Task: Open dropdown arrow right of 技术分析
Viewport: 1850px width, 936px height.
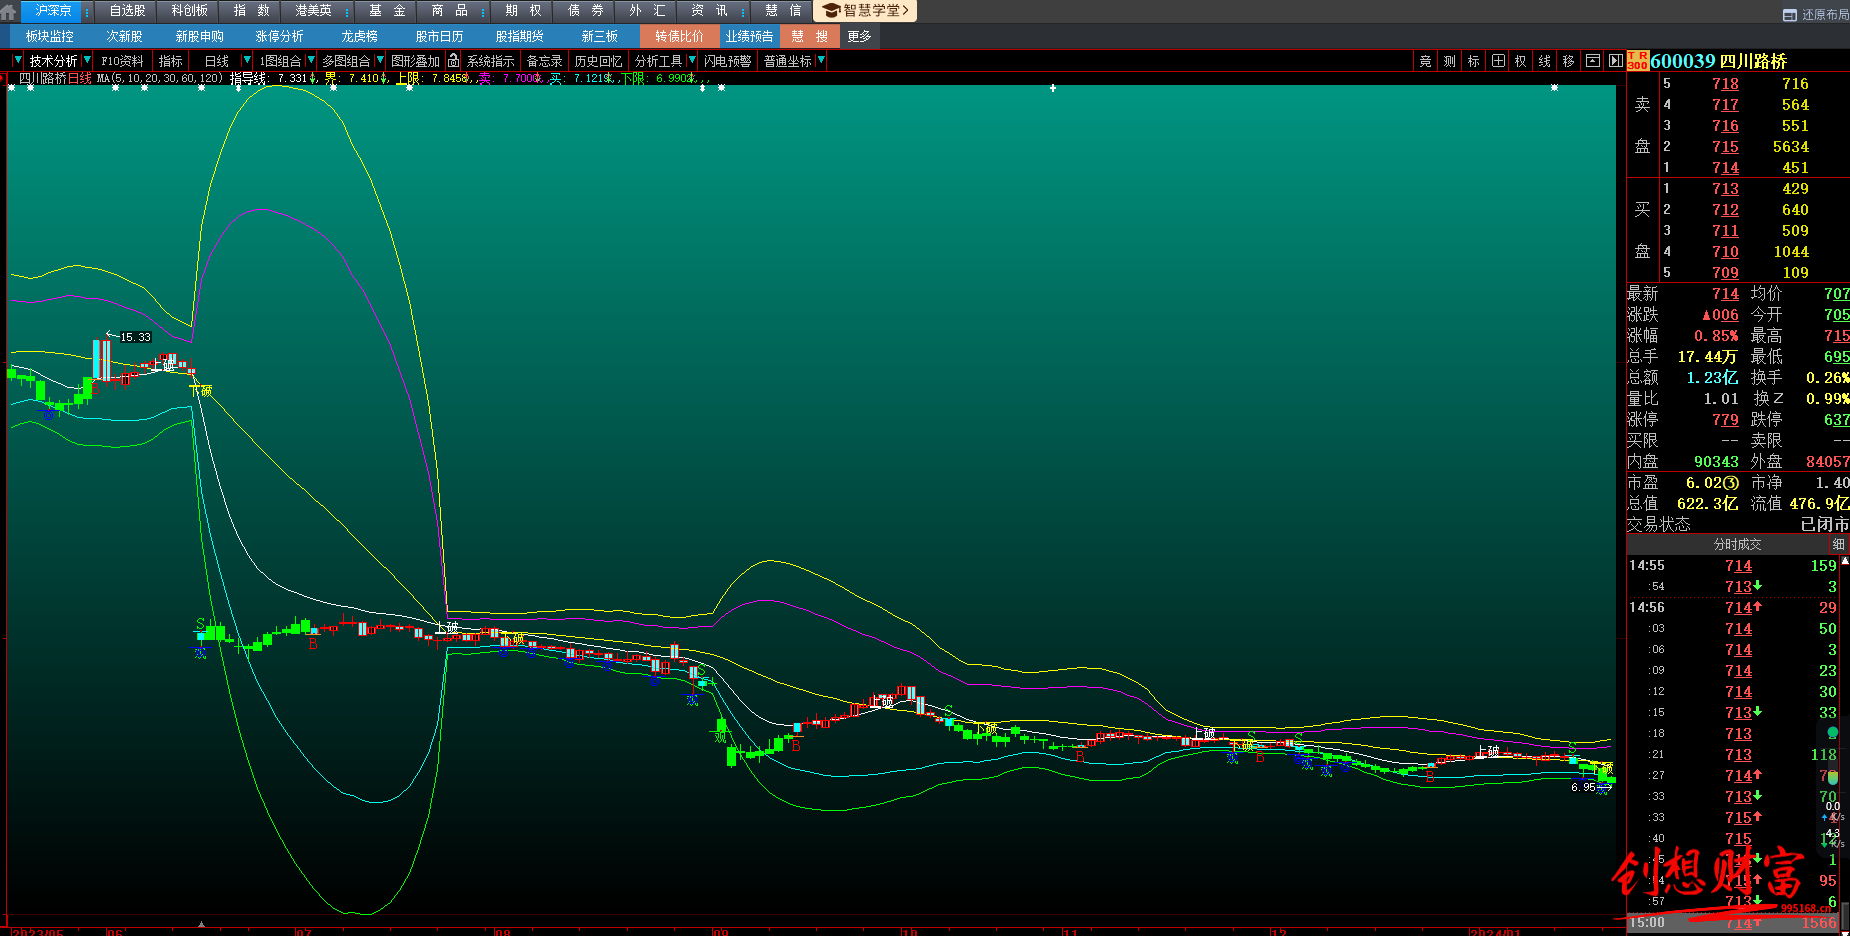Action: tap(87, 61)
